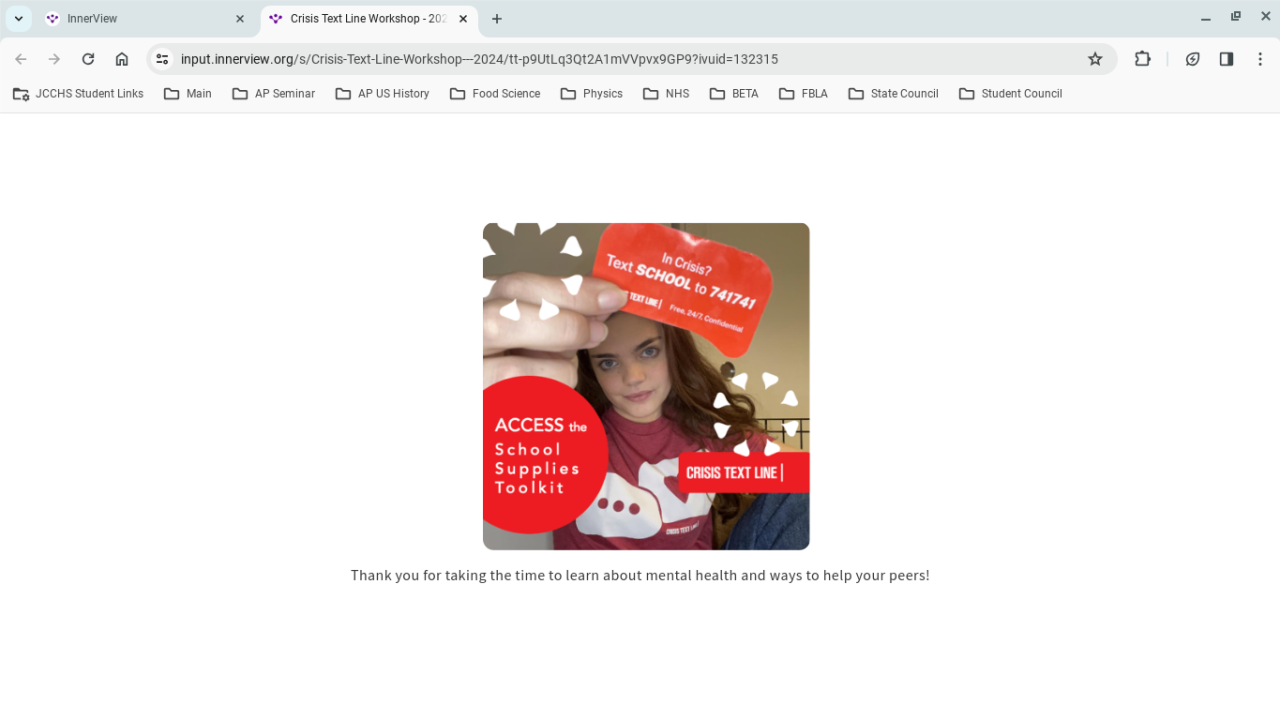1280x719 pixels.
Task: Go to the home page
Action: click(122, 59)
